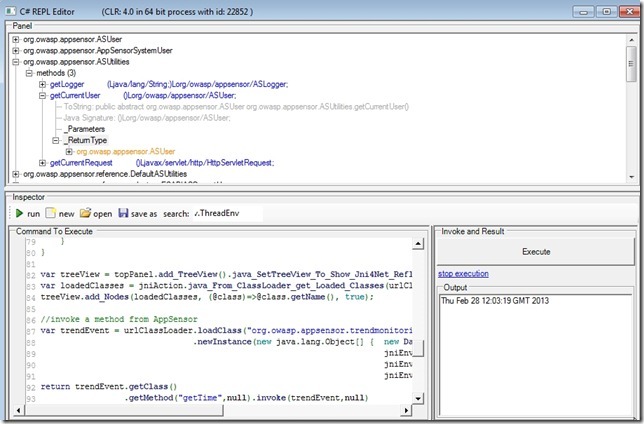Select the _Parameters tree item
Screen dimensions: 644x424
click(86, 129)
